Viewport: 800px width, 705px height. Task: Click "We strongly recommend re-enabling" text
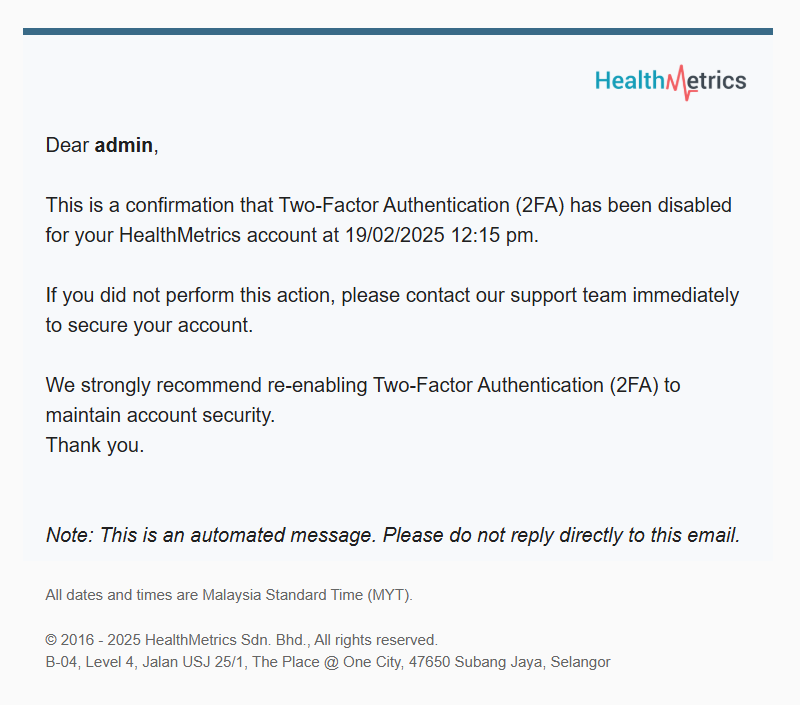(x=206, y=386)
